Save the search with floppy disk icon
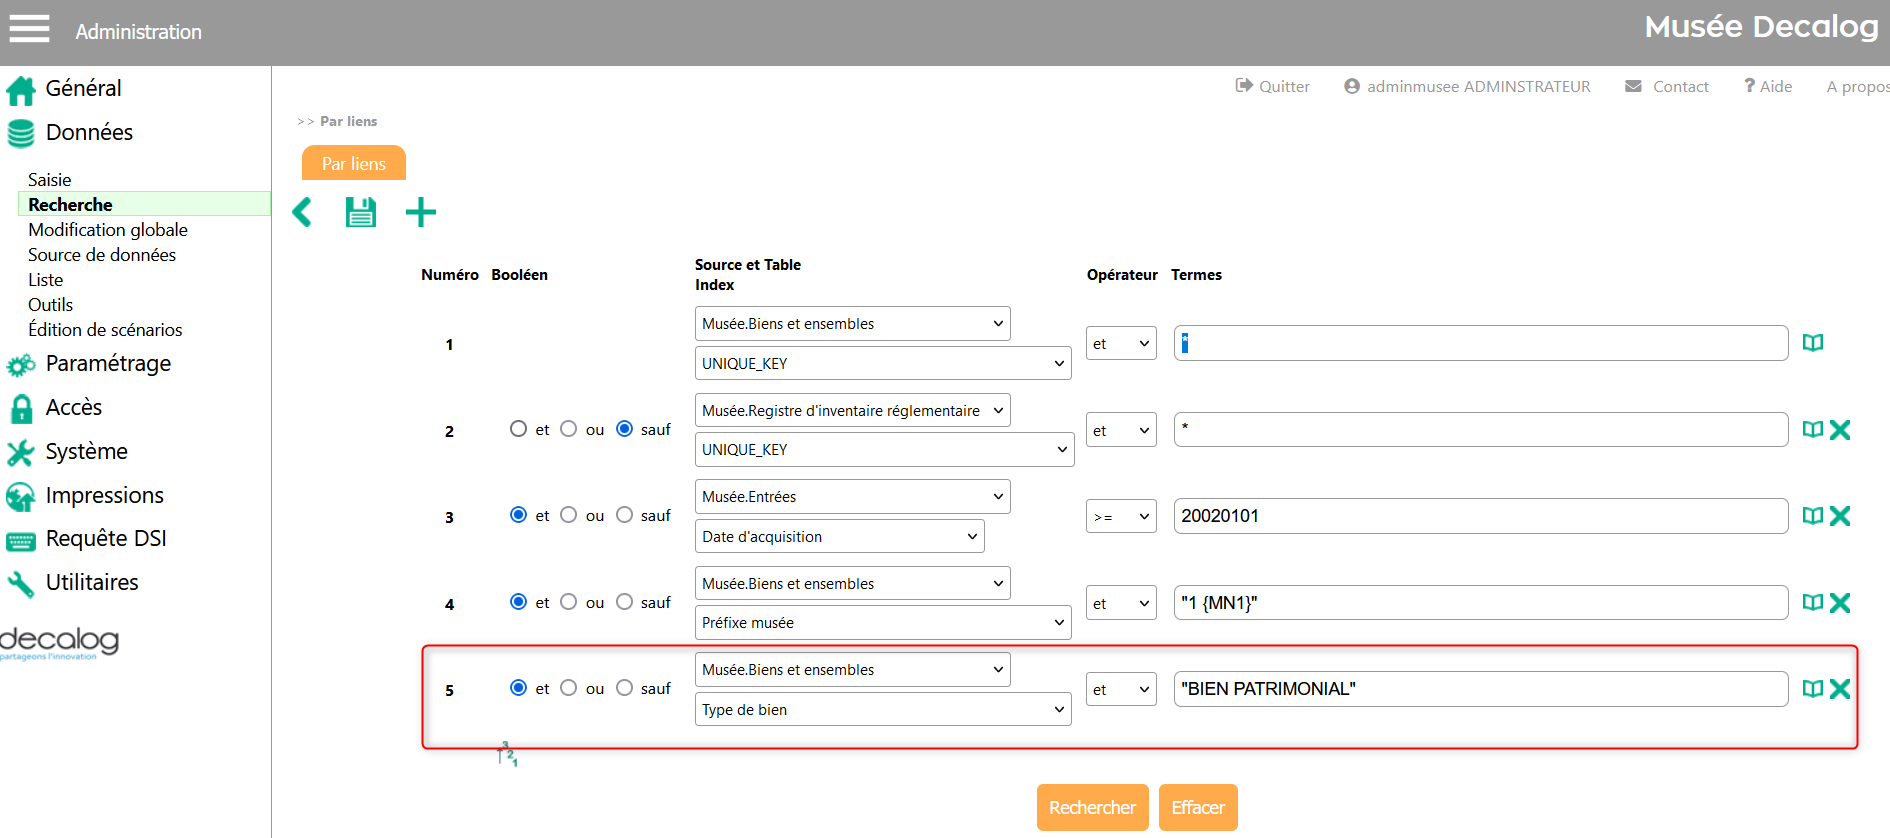The width and height of the screenshot is (1890, 838). (x=360, y=212)
